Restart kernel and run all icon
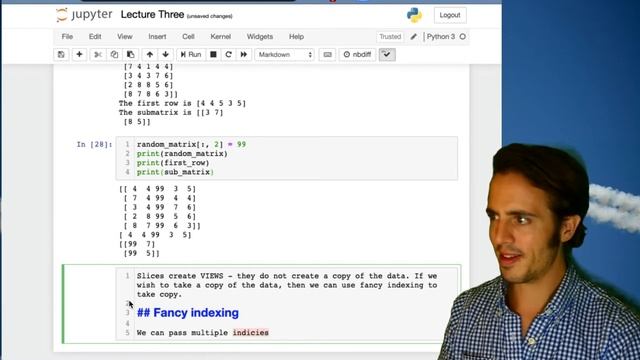Viewport: 640px width, 360px height. pos(244,54)
